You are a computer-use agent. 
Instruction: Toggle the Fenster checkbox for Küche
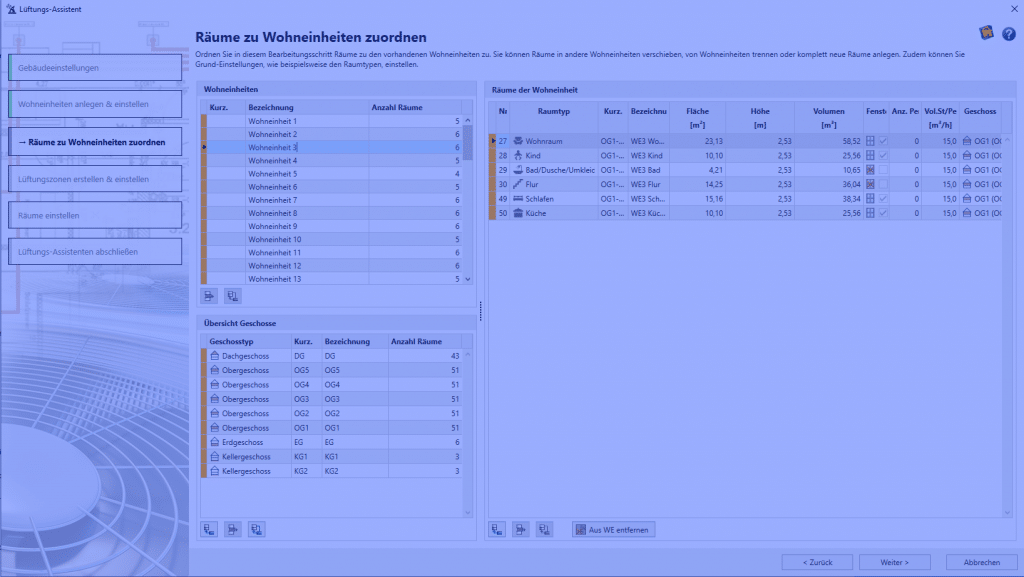tap(883, 213)
